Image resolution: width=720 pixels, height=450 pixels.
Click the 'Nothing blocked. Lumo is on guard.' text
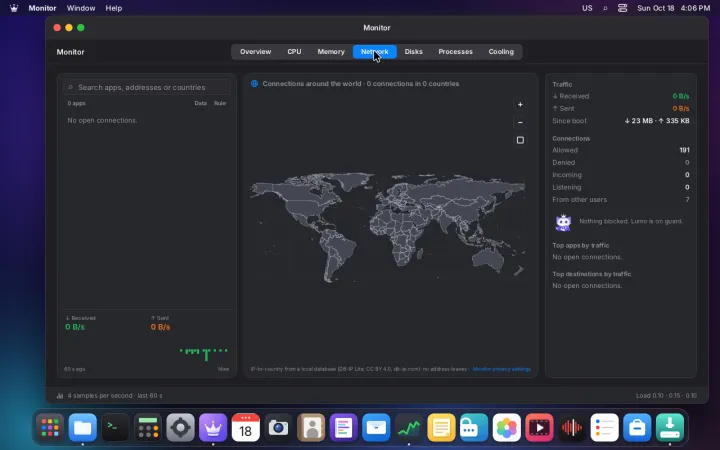point(631,221)
